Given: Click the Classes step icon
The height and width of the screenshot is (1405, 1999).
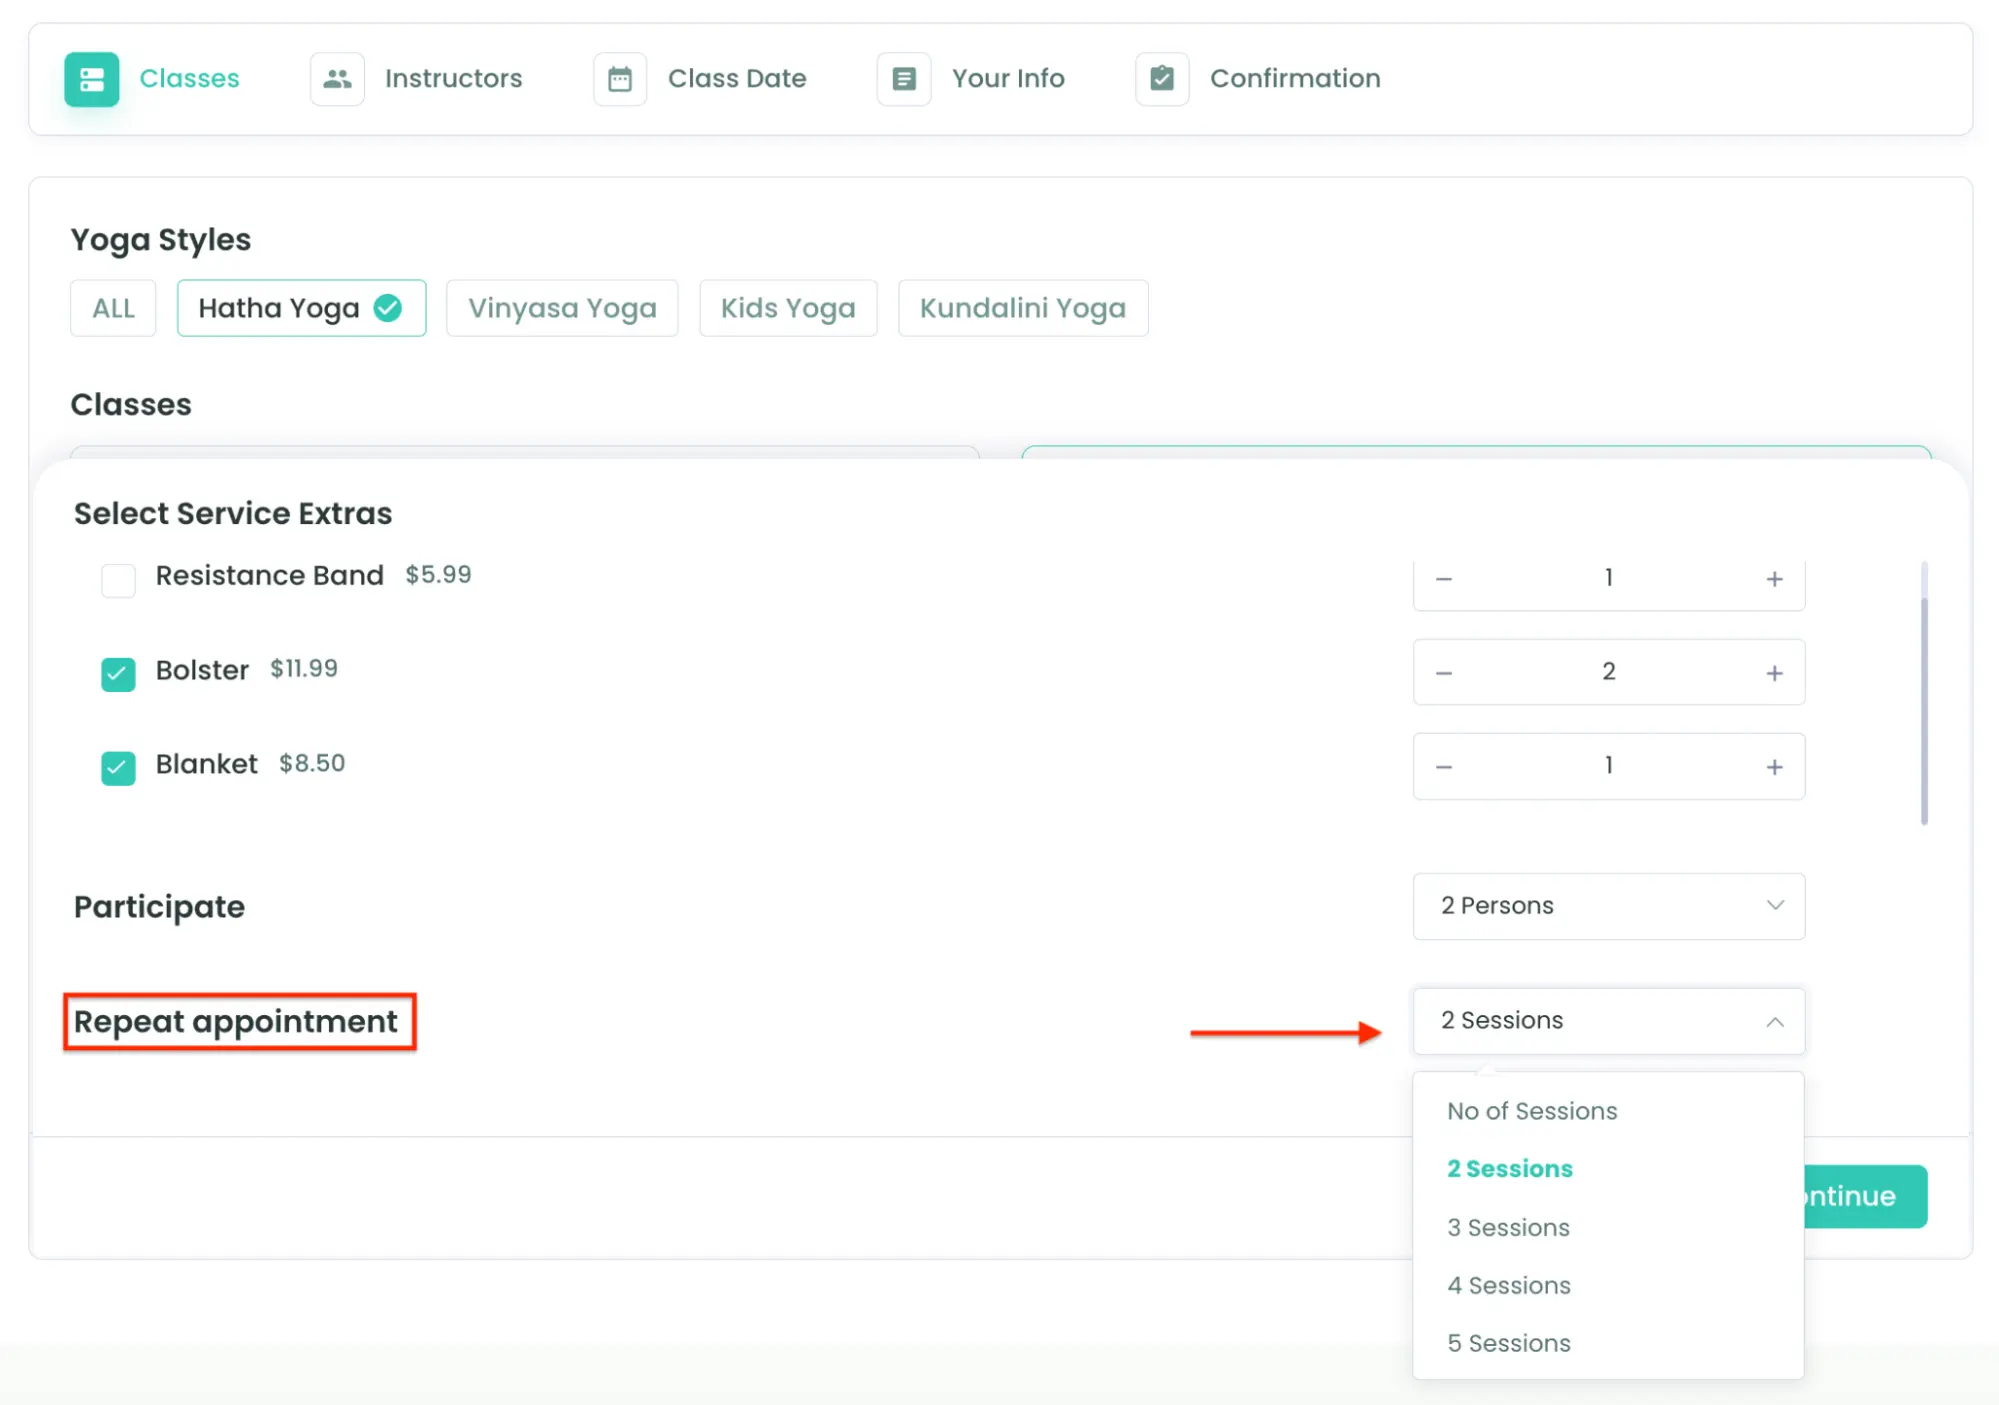Looking at the screenshot, I should point(91,79).
